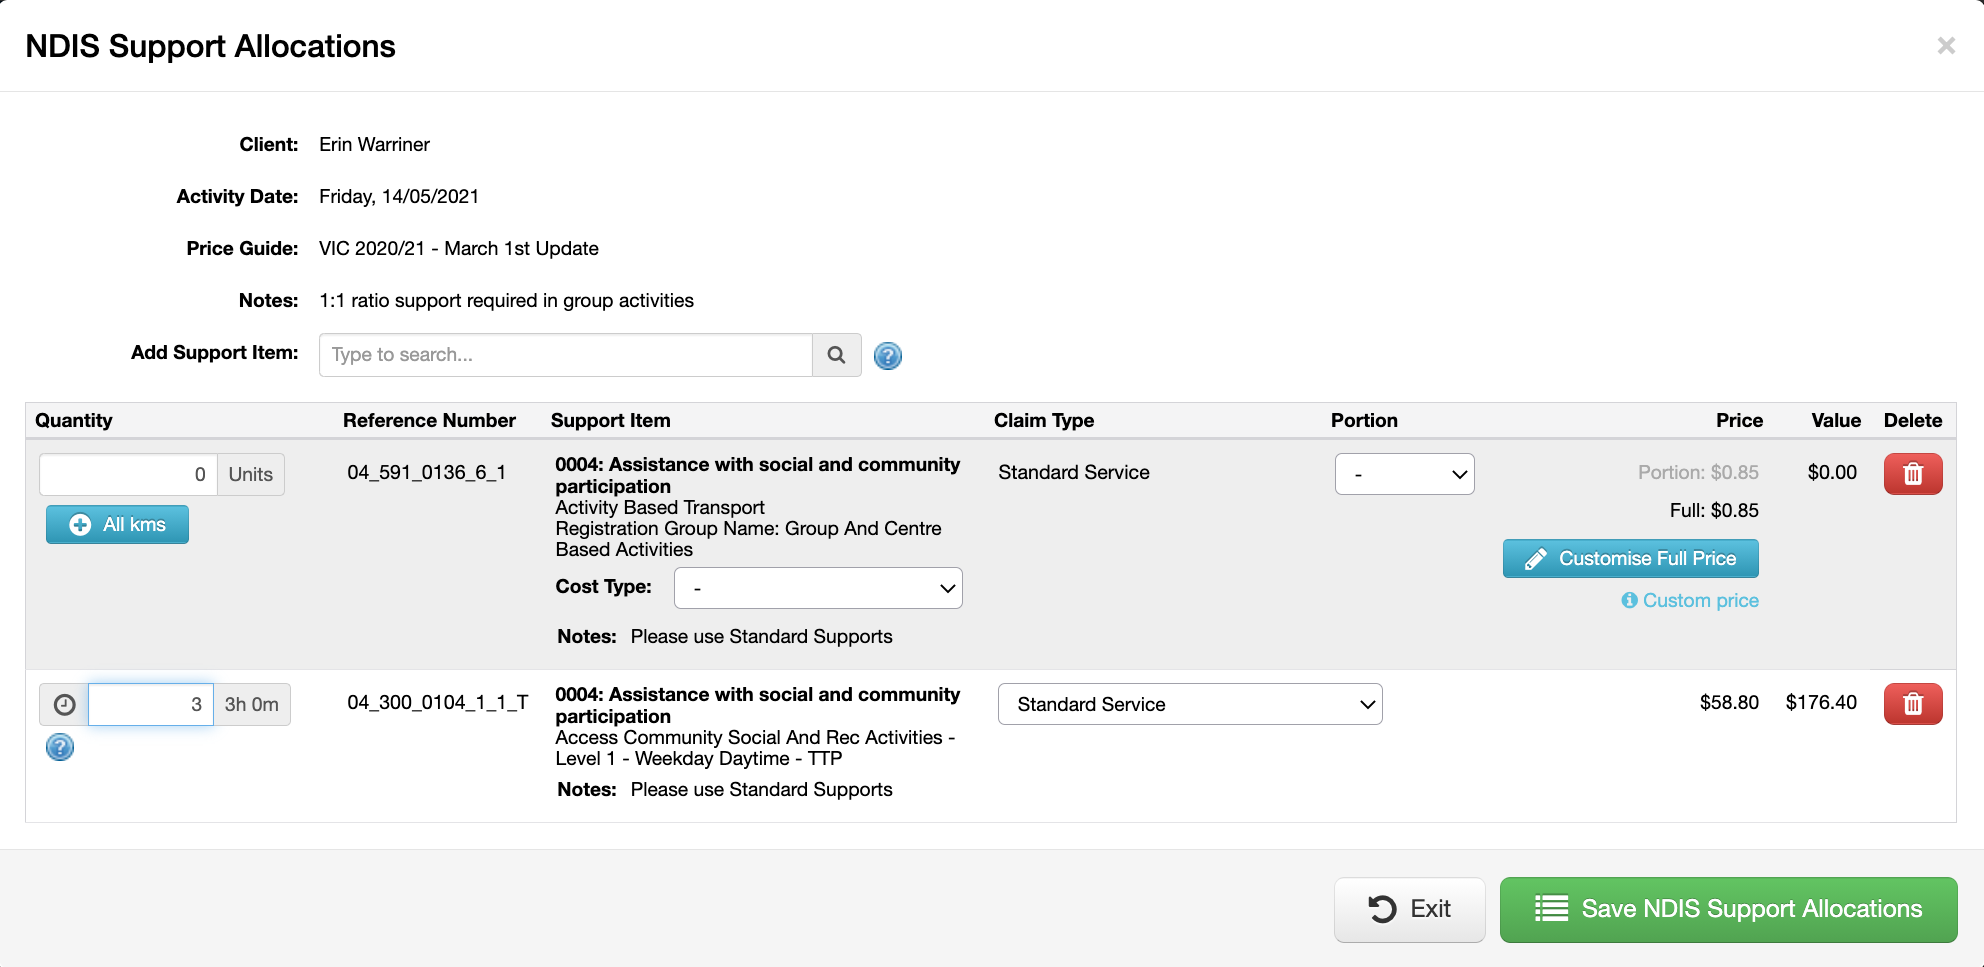Click Customise Full Price
The width and height of the screenshot is (1984, 967).
[1630, 558]
